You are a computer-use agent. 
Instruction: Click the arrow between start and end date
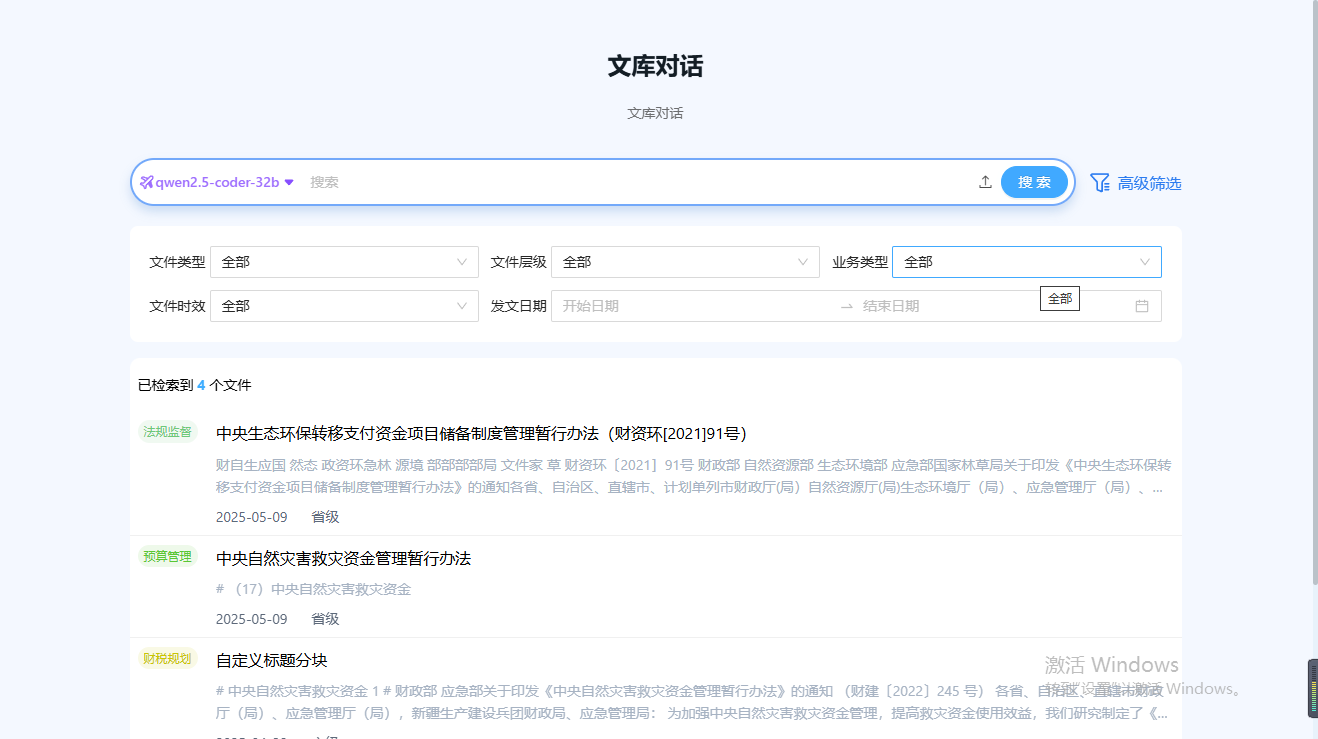point(846,306)
